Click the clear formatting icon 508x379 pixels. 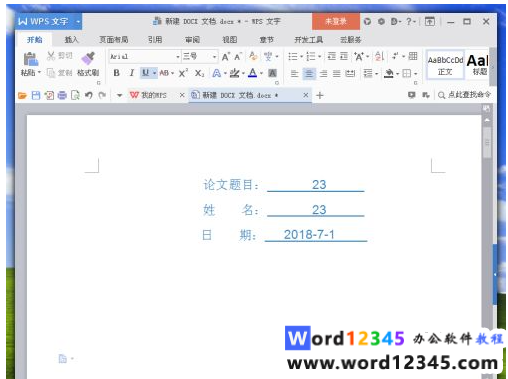point(253,56)
